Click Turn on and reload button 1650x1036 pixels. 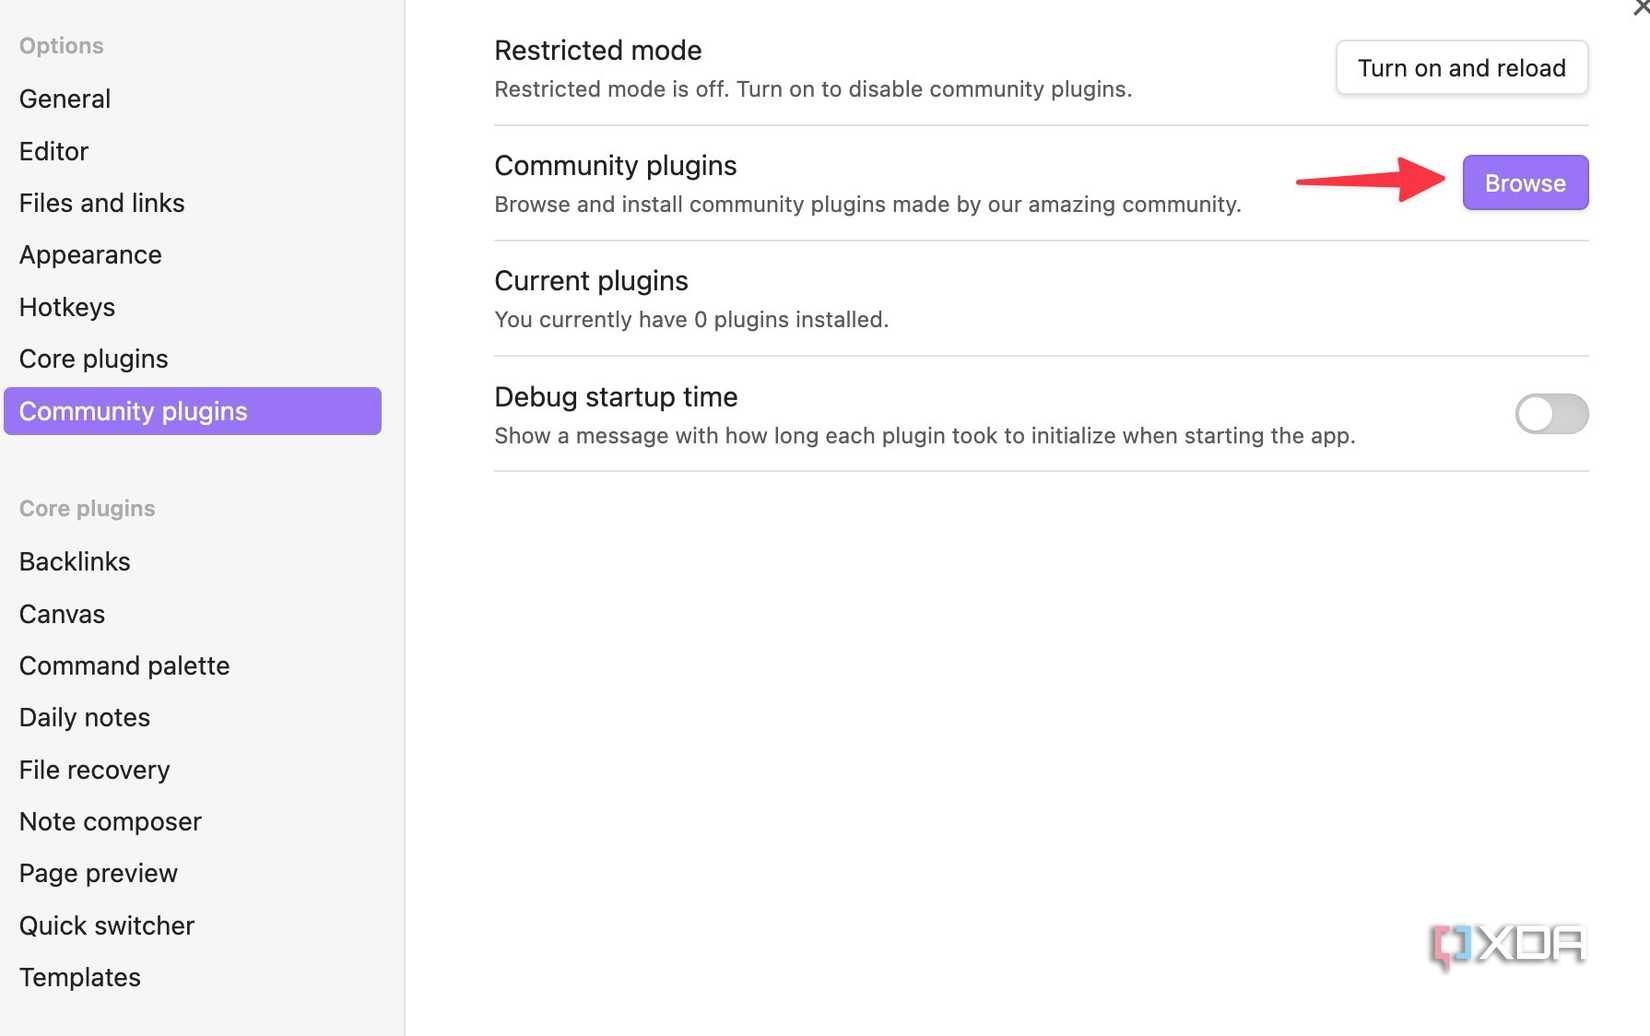(1461, 68)
